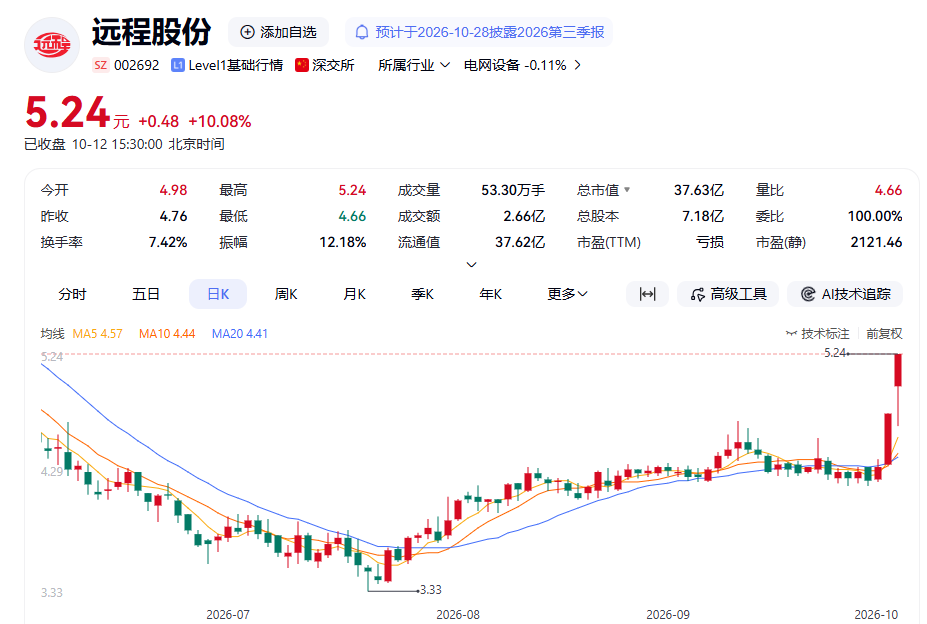Click stock code 002692
The height and width of the screenshot is (624, 927).
137,65
